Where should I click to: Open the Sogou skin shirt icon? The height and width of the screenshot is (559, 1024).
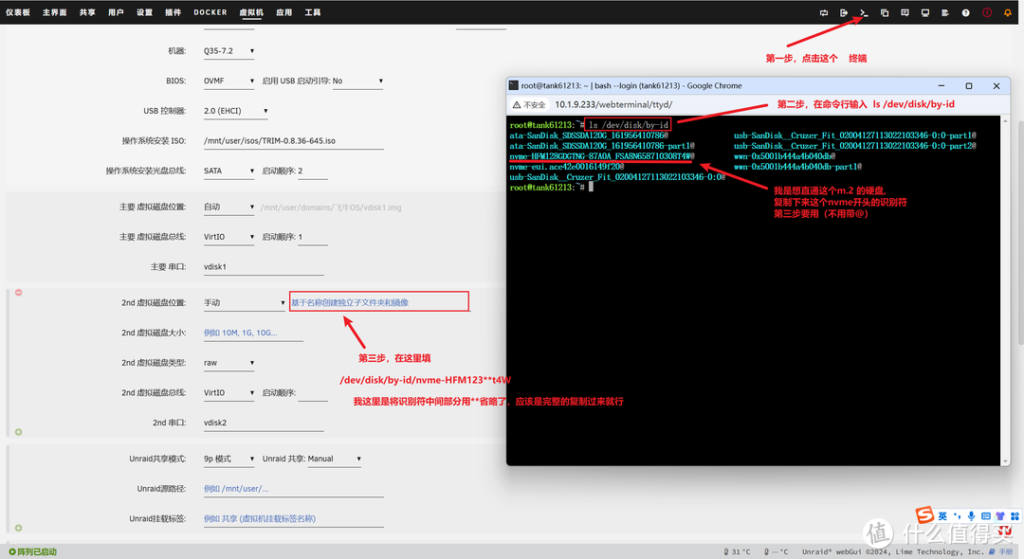coord(1000,516)
